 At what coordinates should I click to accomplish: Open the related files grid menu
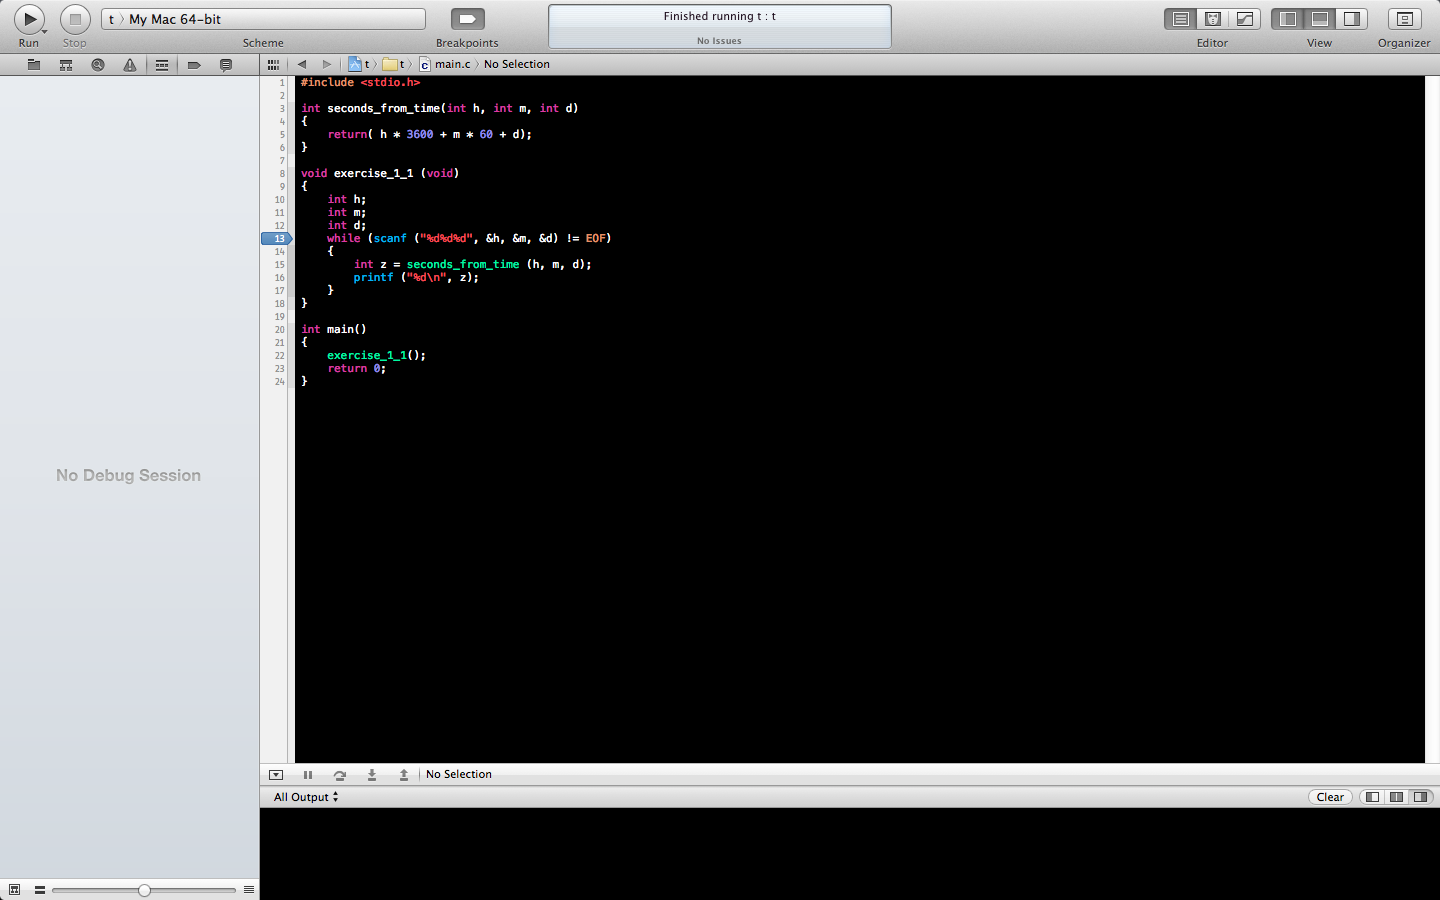[x=273, y=64]
